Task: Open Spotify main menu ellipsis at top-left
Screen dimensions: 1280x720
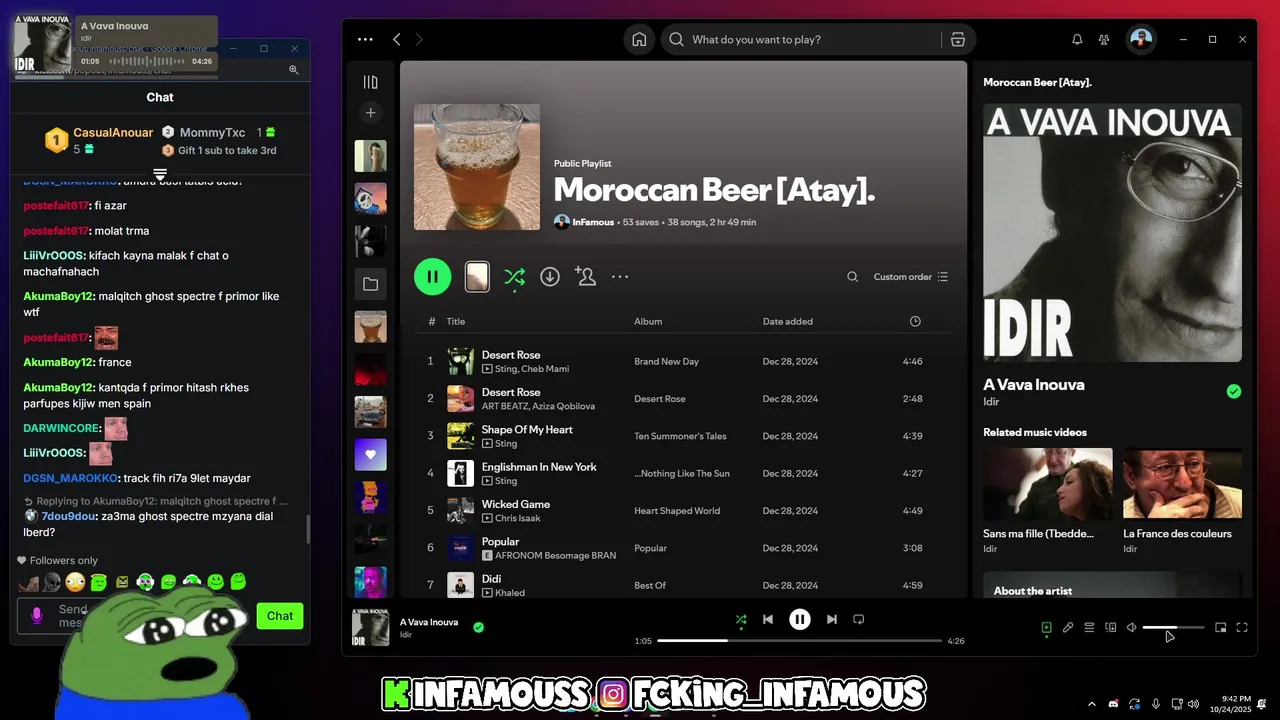Action: tap(365, 40)
